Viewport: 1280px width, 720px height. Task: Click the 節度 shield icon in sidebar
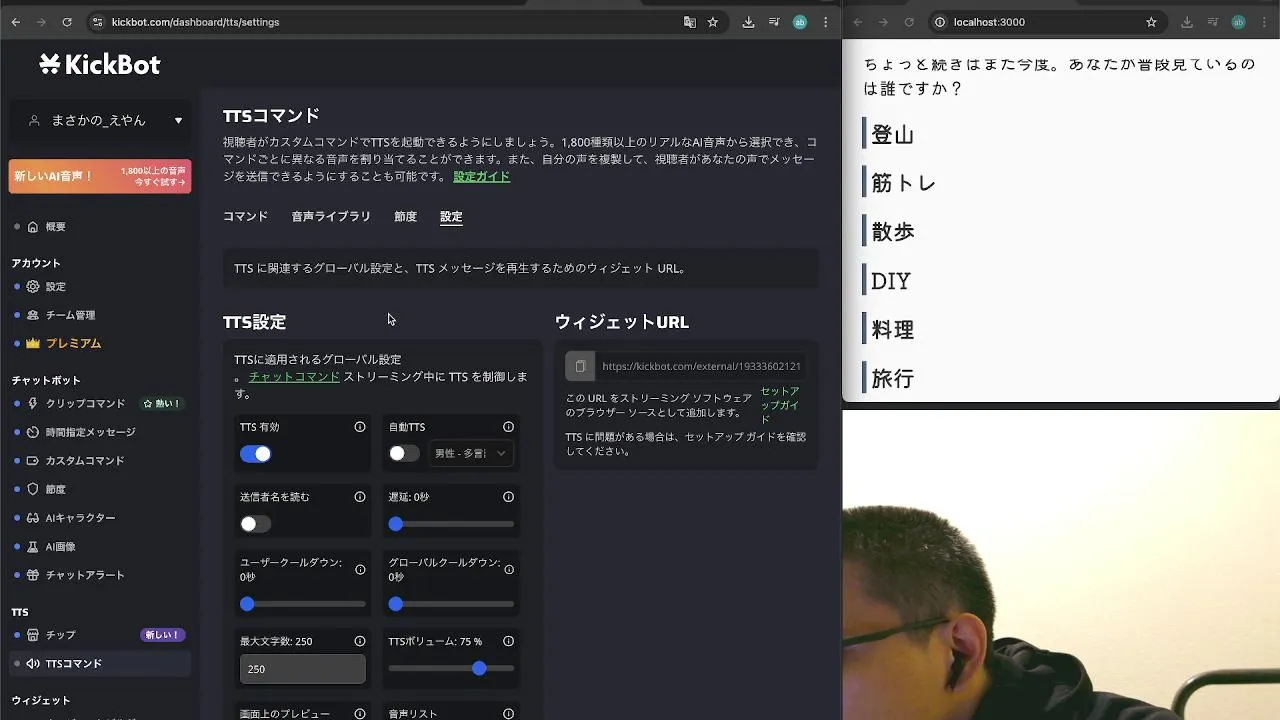pos(33,489)
